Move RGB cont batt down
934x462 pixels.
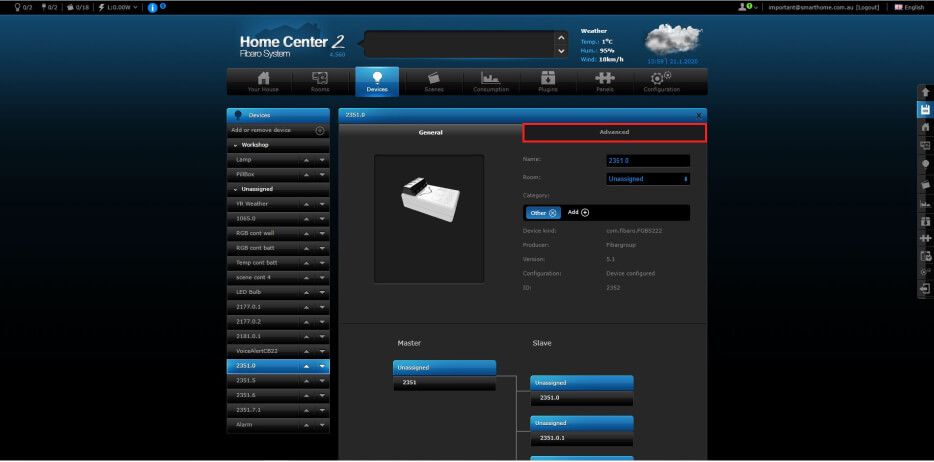pos(322,248)
